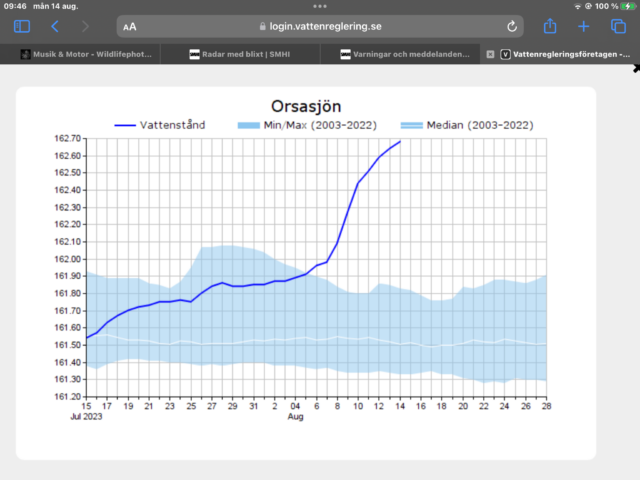This screenshot has height=480, width=640.
Task: Open the AA reader options menu
Action: (x=130, y=27)
